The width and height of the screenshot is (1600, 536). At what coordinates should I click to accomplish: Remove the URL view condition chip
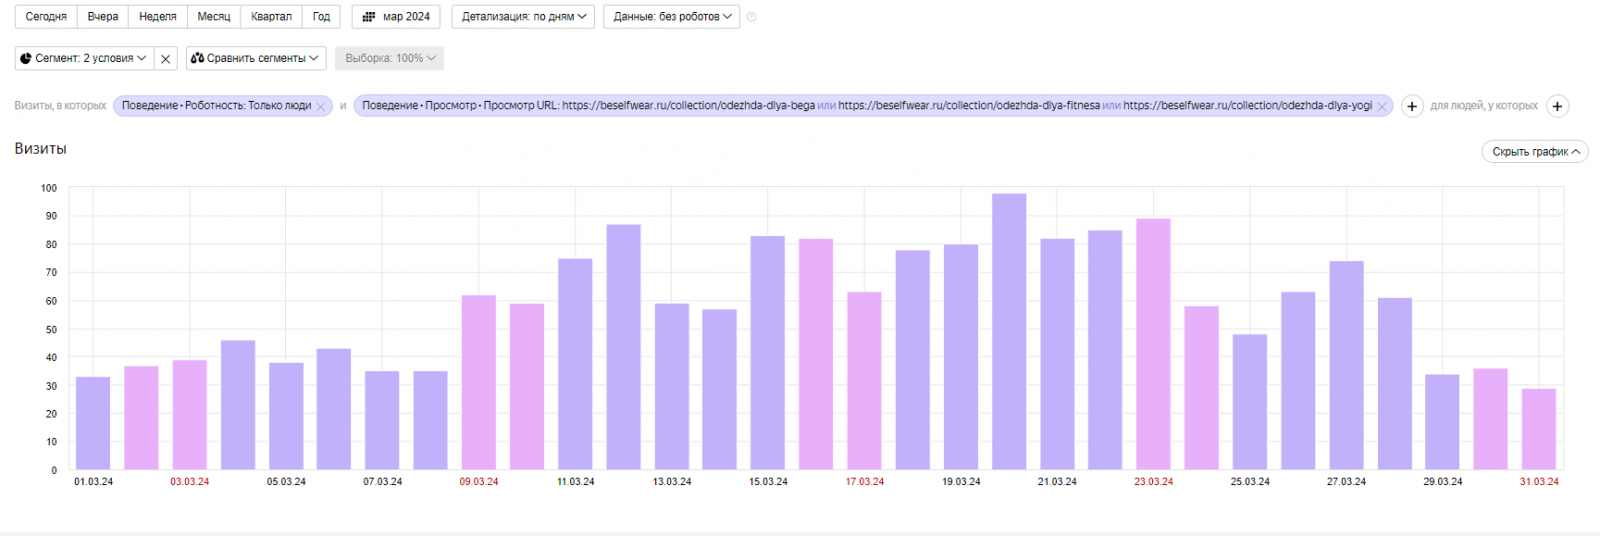tap(1382, 107)
